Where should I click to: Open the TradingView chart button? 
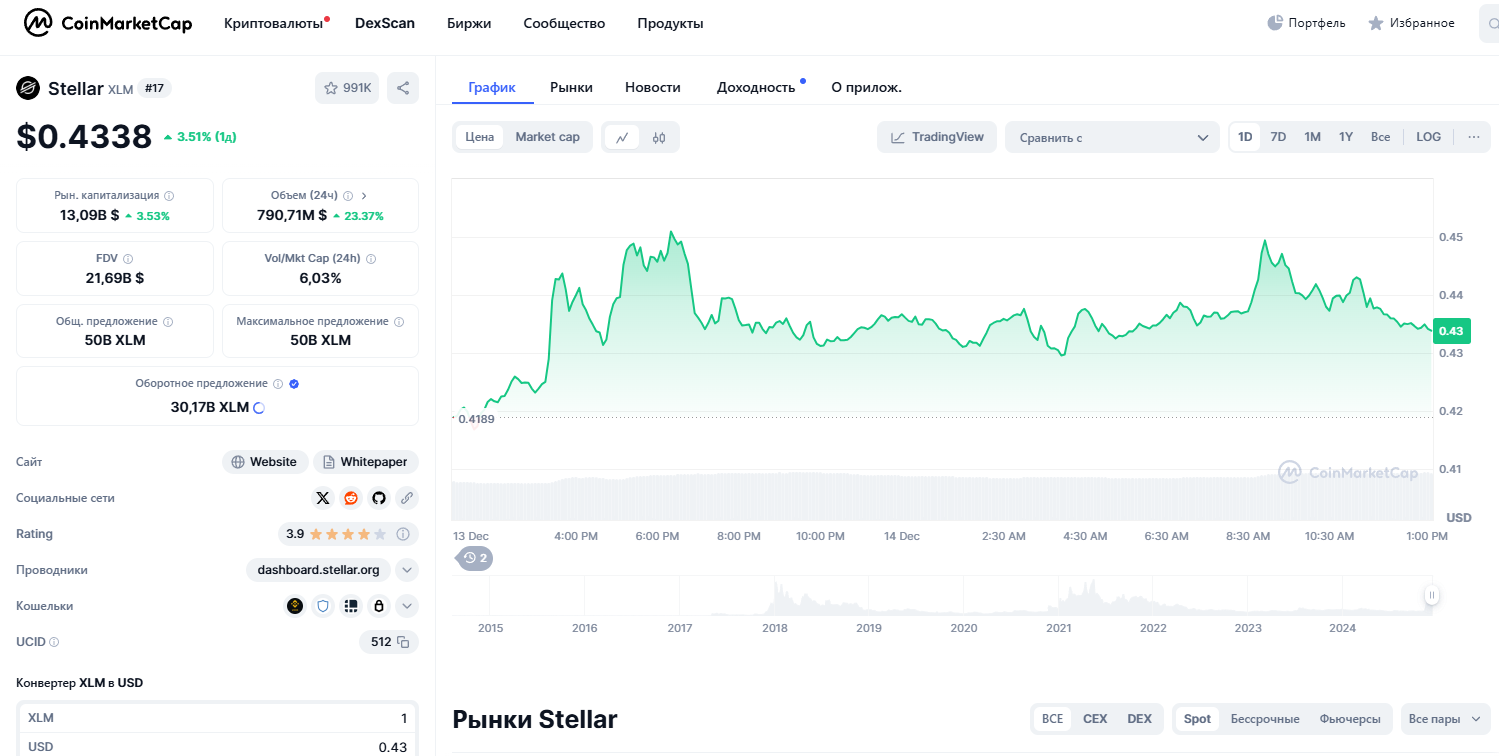(x=937, y=137)
